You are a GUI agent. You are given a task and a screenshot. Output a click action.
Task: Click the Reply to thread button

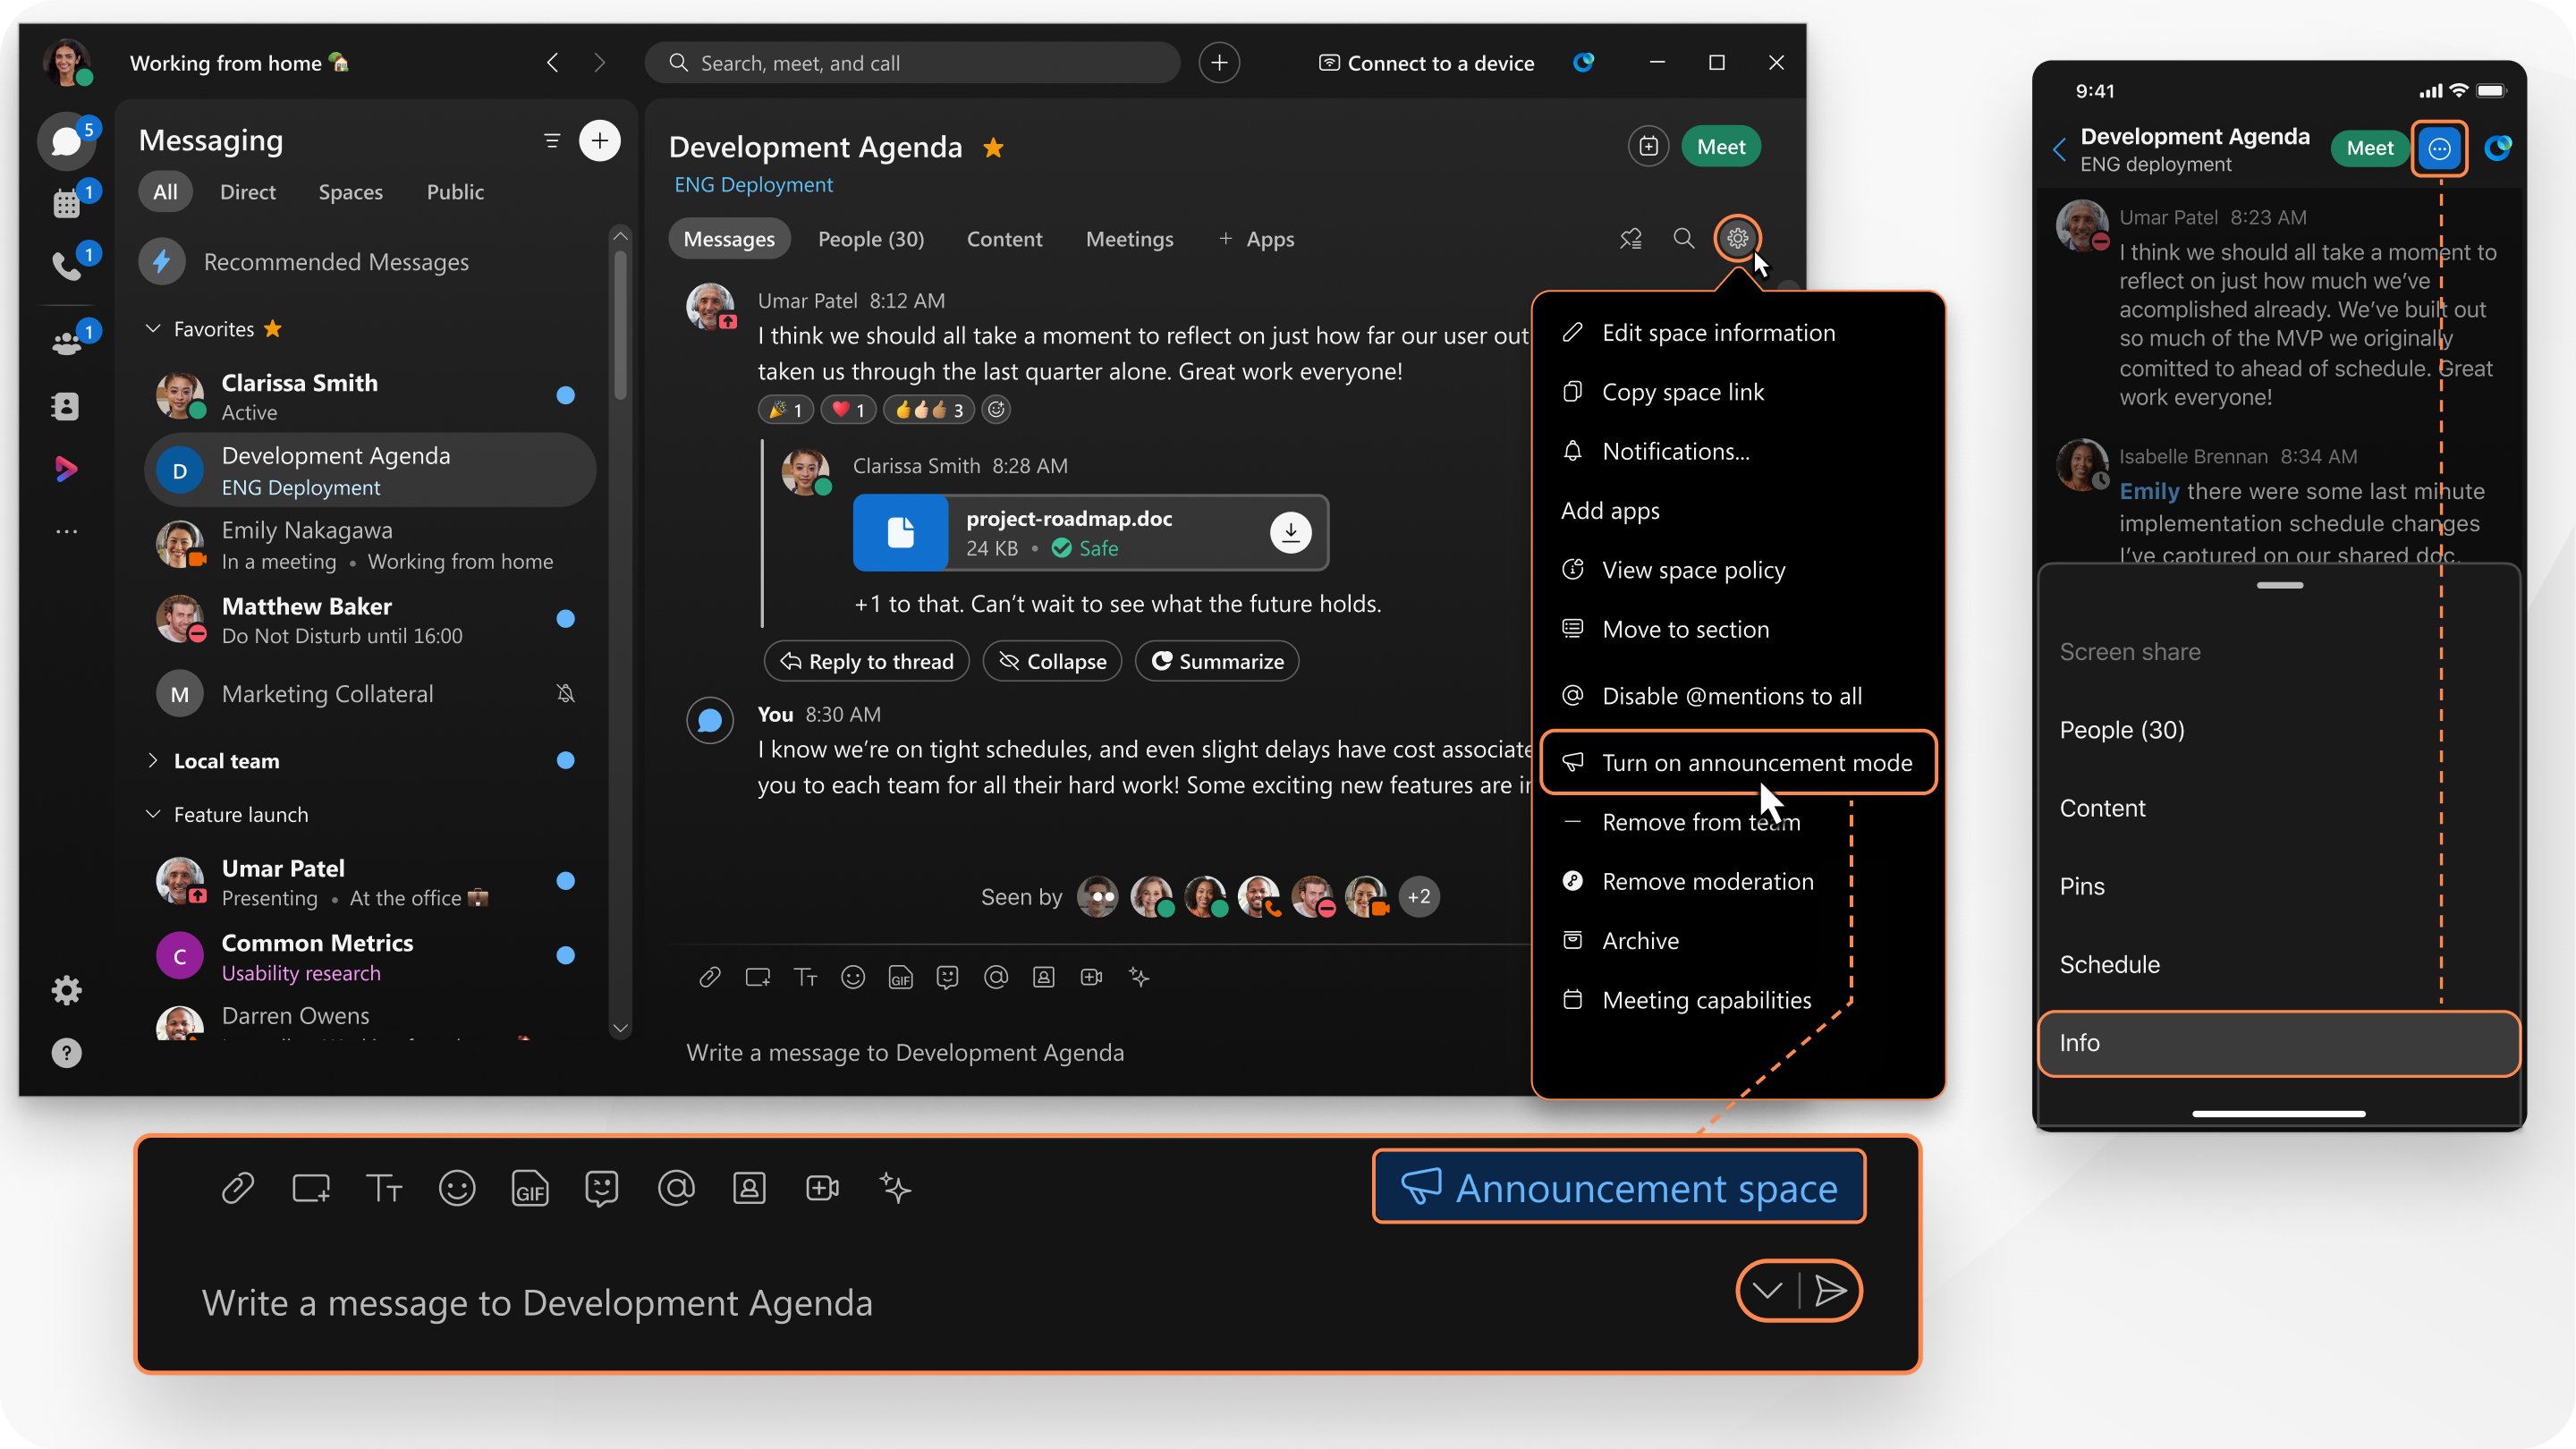869,660
